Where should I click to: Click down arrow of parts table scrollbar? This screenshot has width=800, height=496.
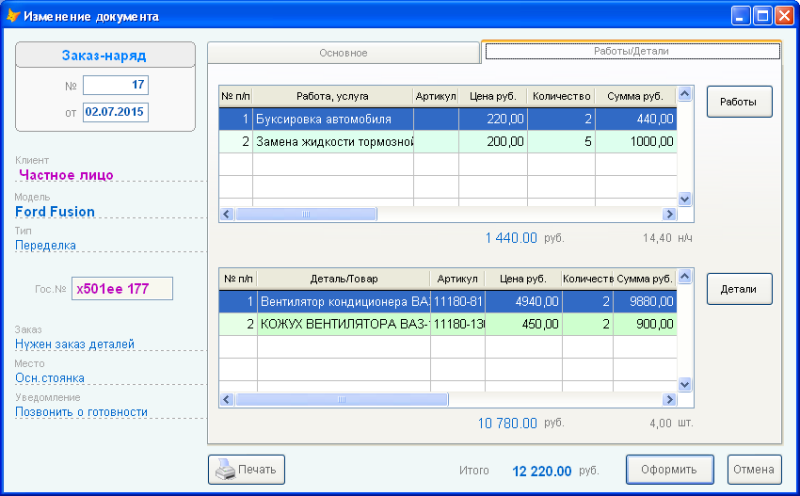[685, 384]
